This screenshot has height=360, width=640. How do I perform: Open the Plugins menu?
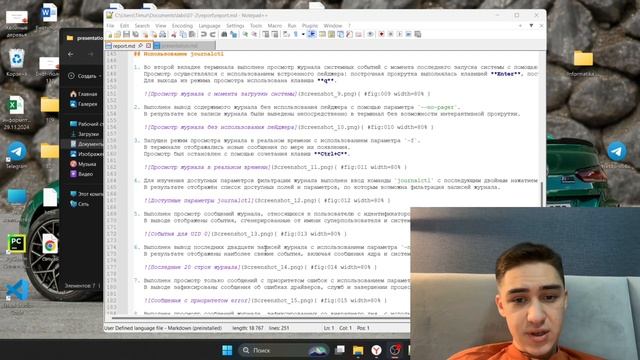310,26
